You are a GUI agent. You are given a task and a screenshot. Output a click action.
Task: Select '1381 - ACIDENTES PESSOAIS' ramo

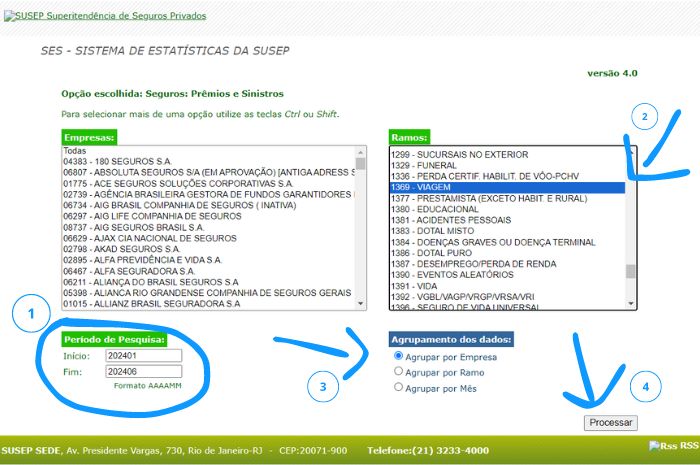(x=508, y=220)
